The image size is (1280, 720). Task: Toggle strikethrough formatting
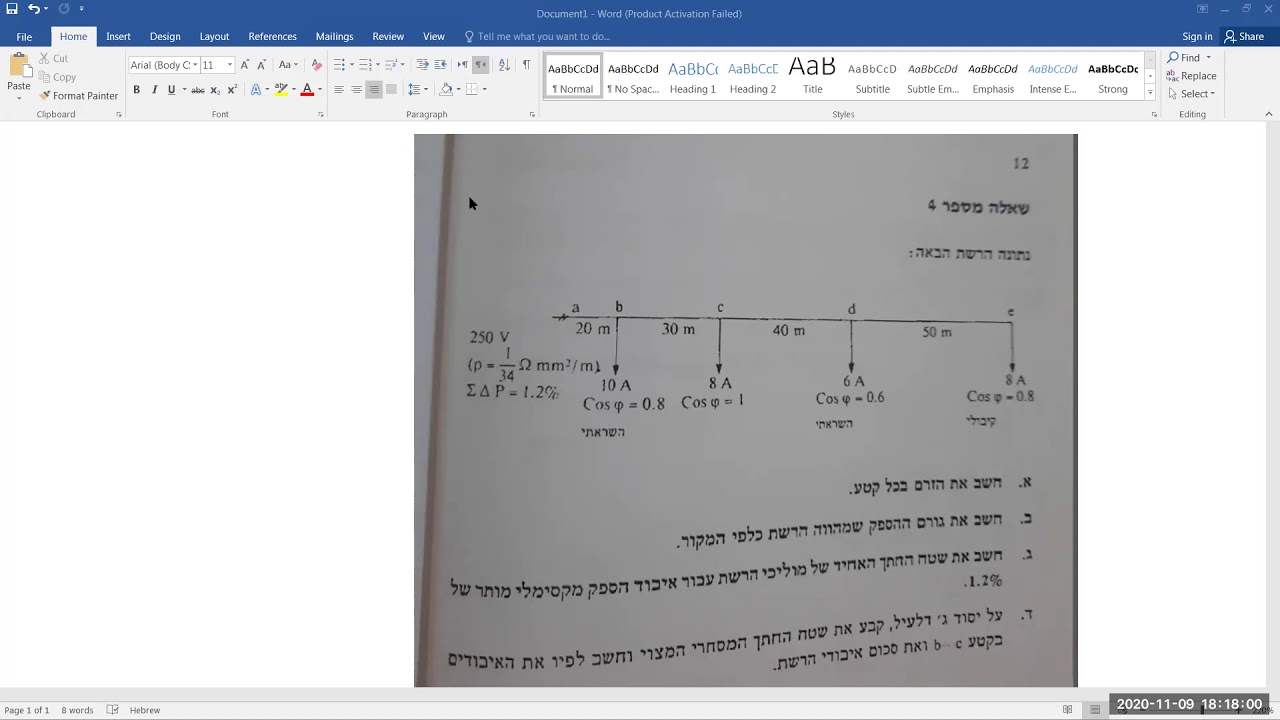coord(198,90)
